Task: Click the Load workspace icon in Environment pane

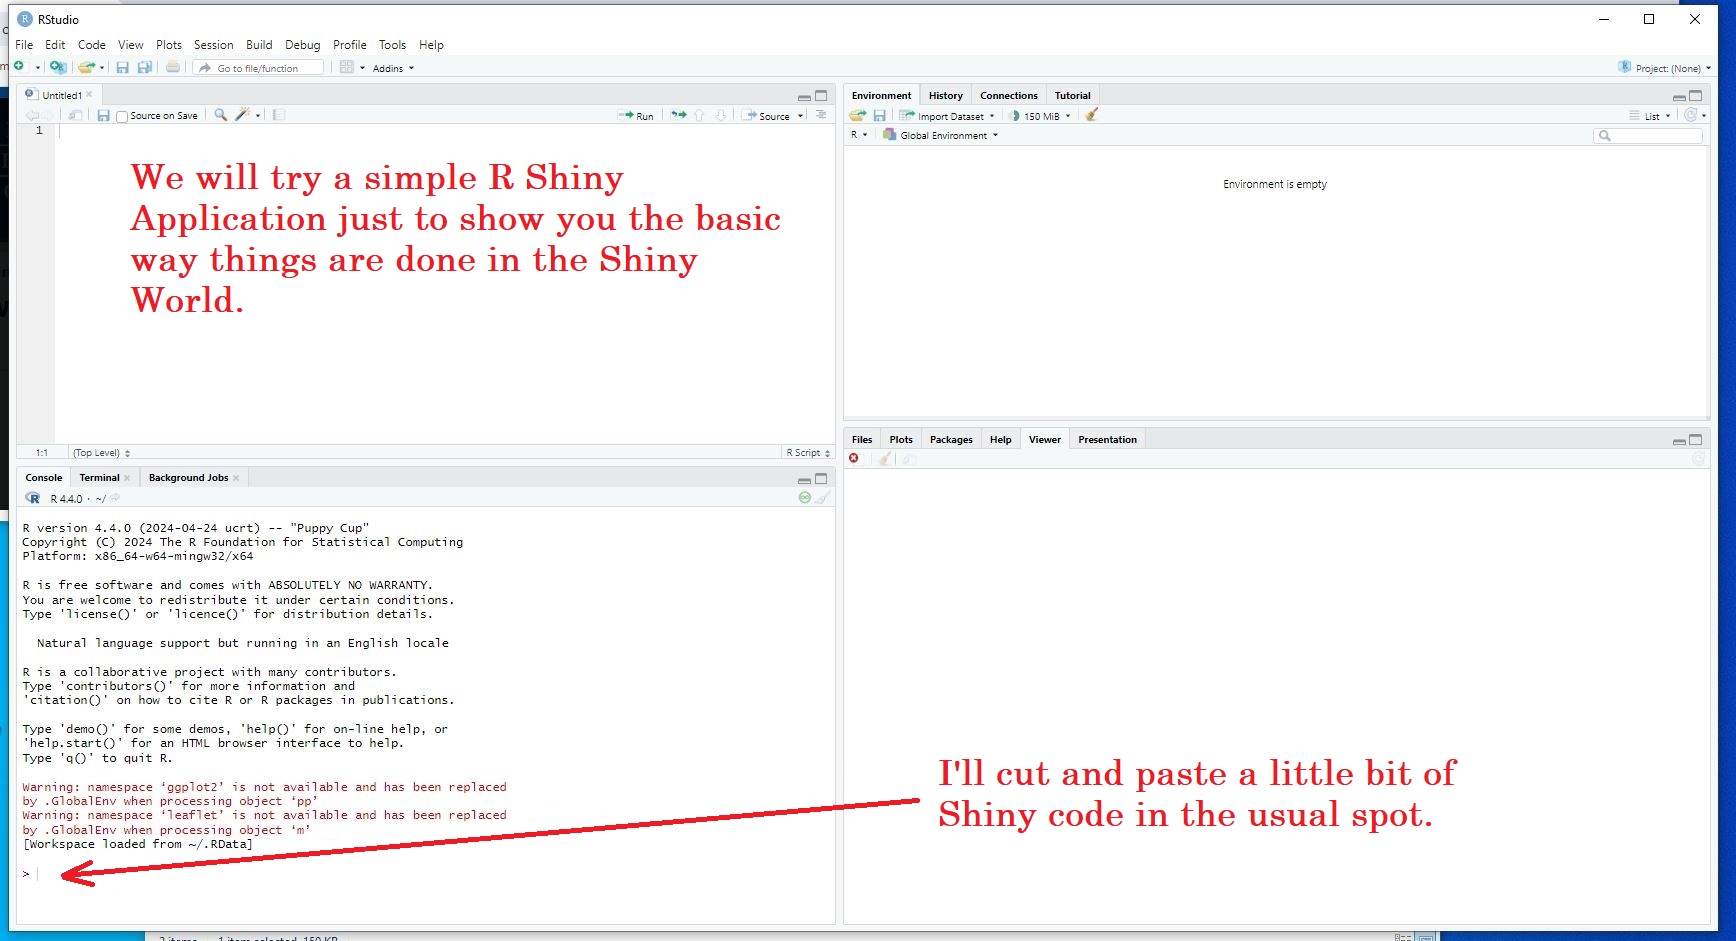Action: [x=857, y=115]
